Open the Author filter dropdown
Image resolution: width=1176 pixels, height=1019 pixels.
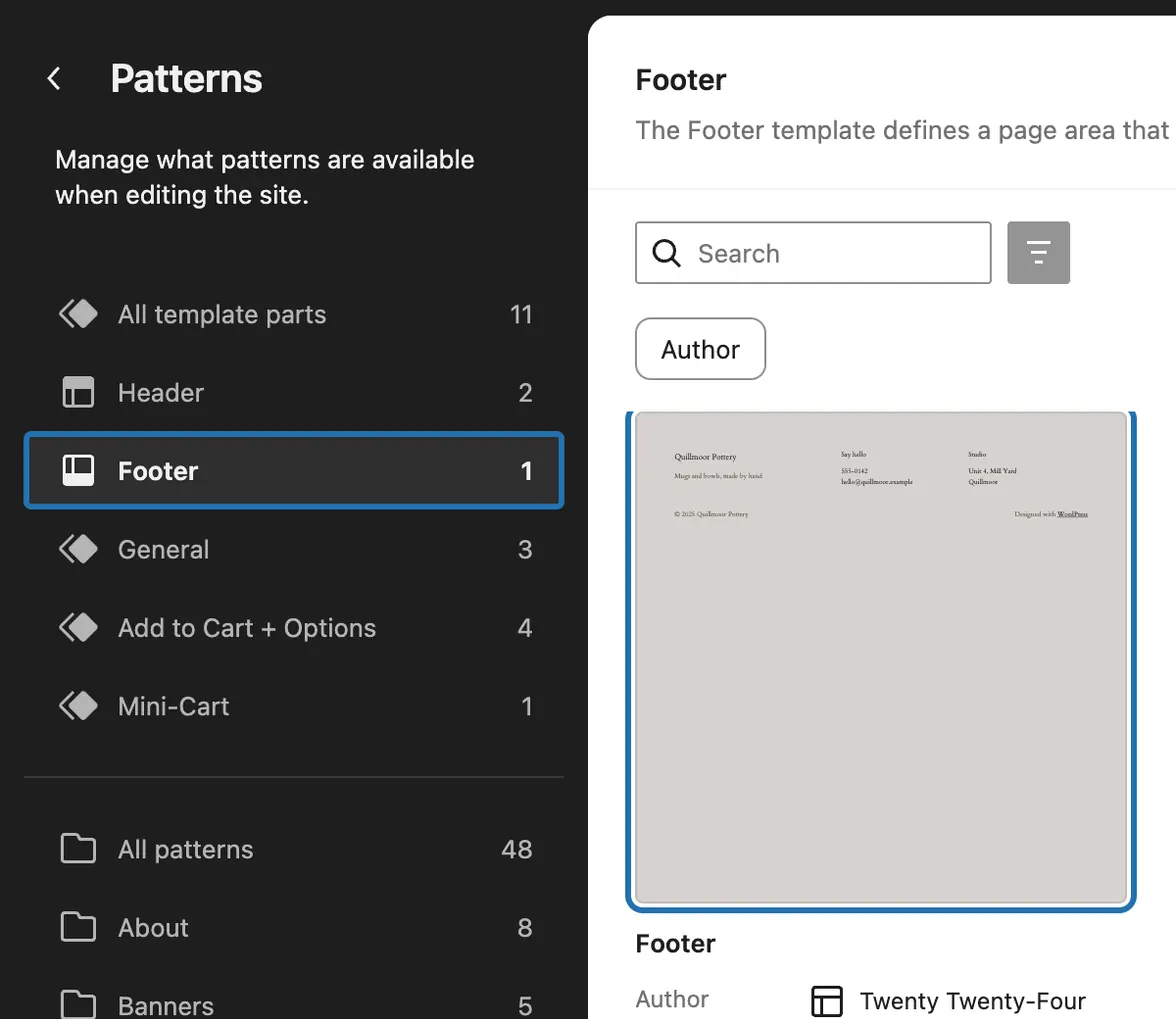coord(700,349)
